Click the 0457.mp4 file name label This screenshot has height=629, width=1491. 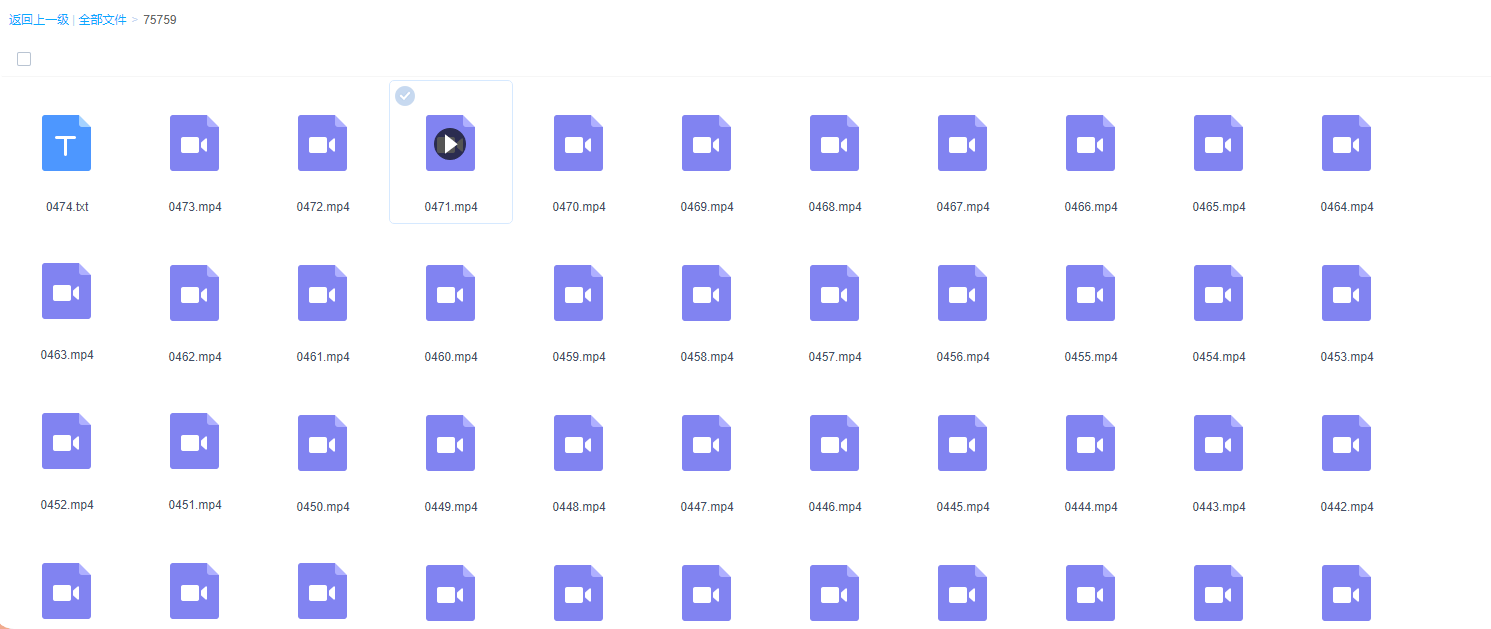tap(835, 357)
